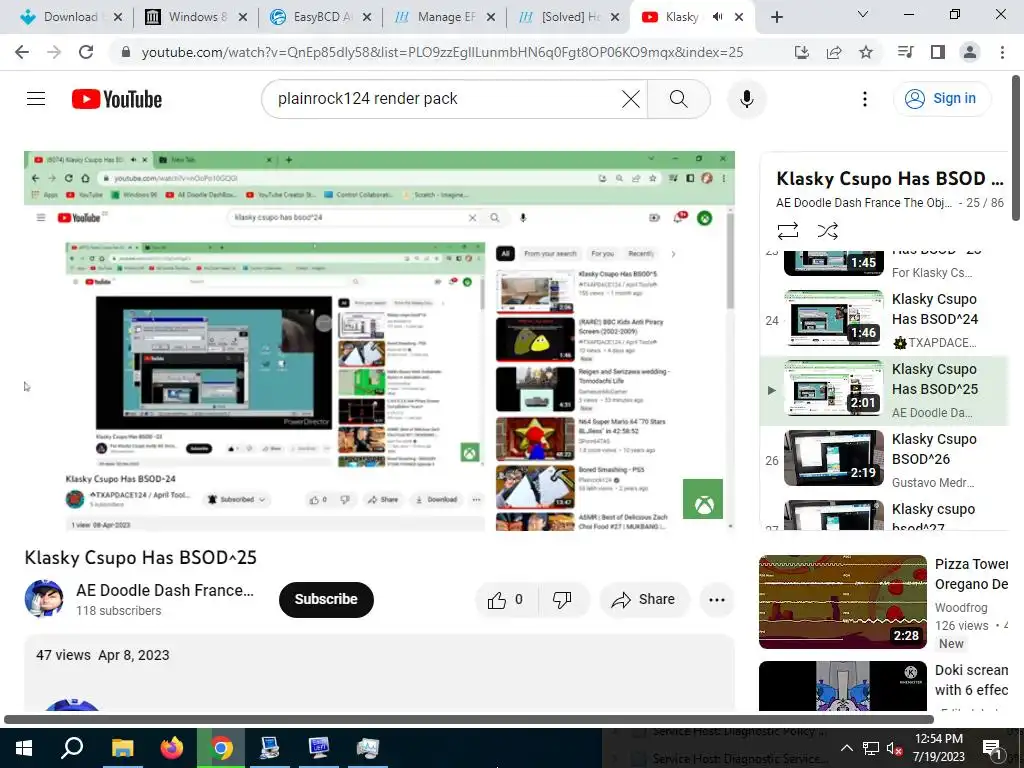Viewport: 1024px width, 768px height.
Task: Mute the Klasky tab via speaker icon
Action: 718,17
